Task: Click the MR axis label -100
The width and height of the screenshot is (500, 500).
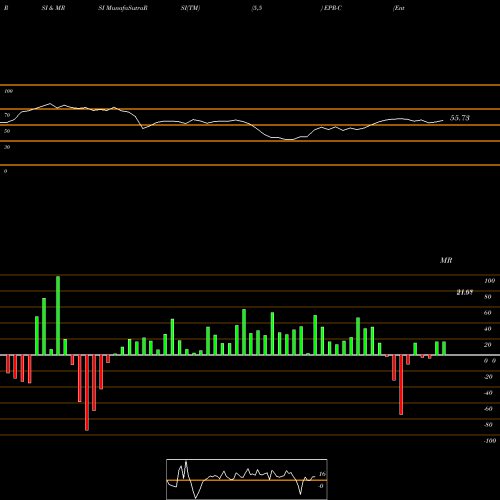Action: point(489,441)
